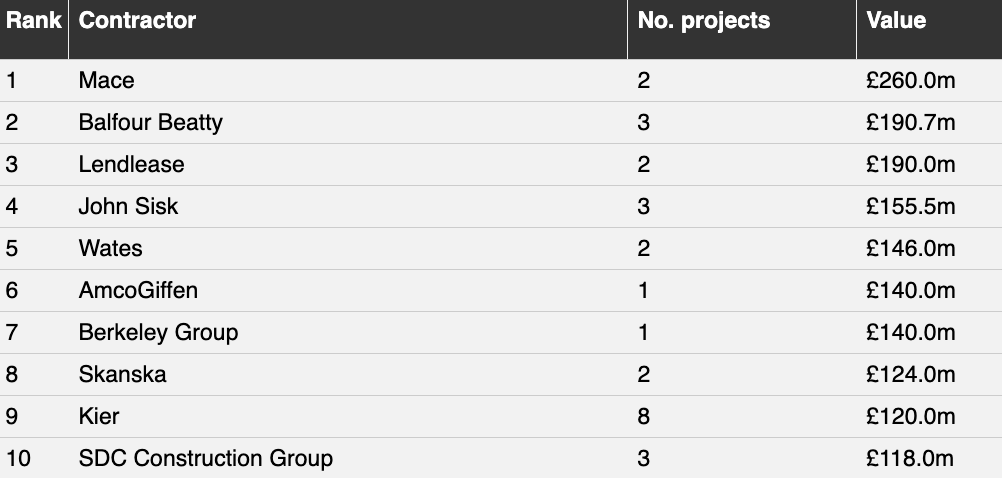The image size is (1002, 478).
Task: Select Kier's project count of 8
Action: (x=644, y=417)
